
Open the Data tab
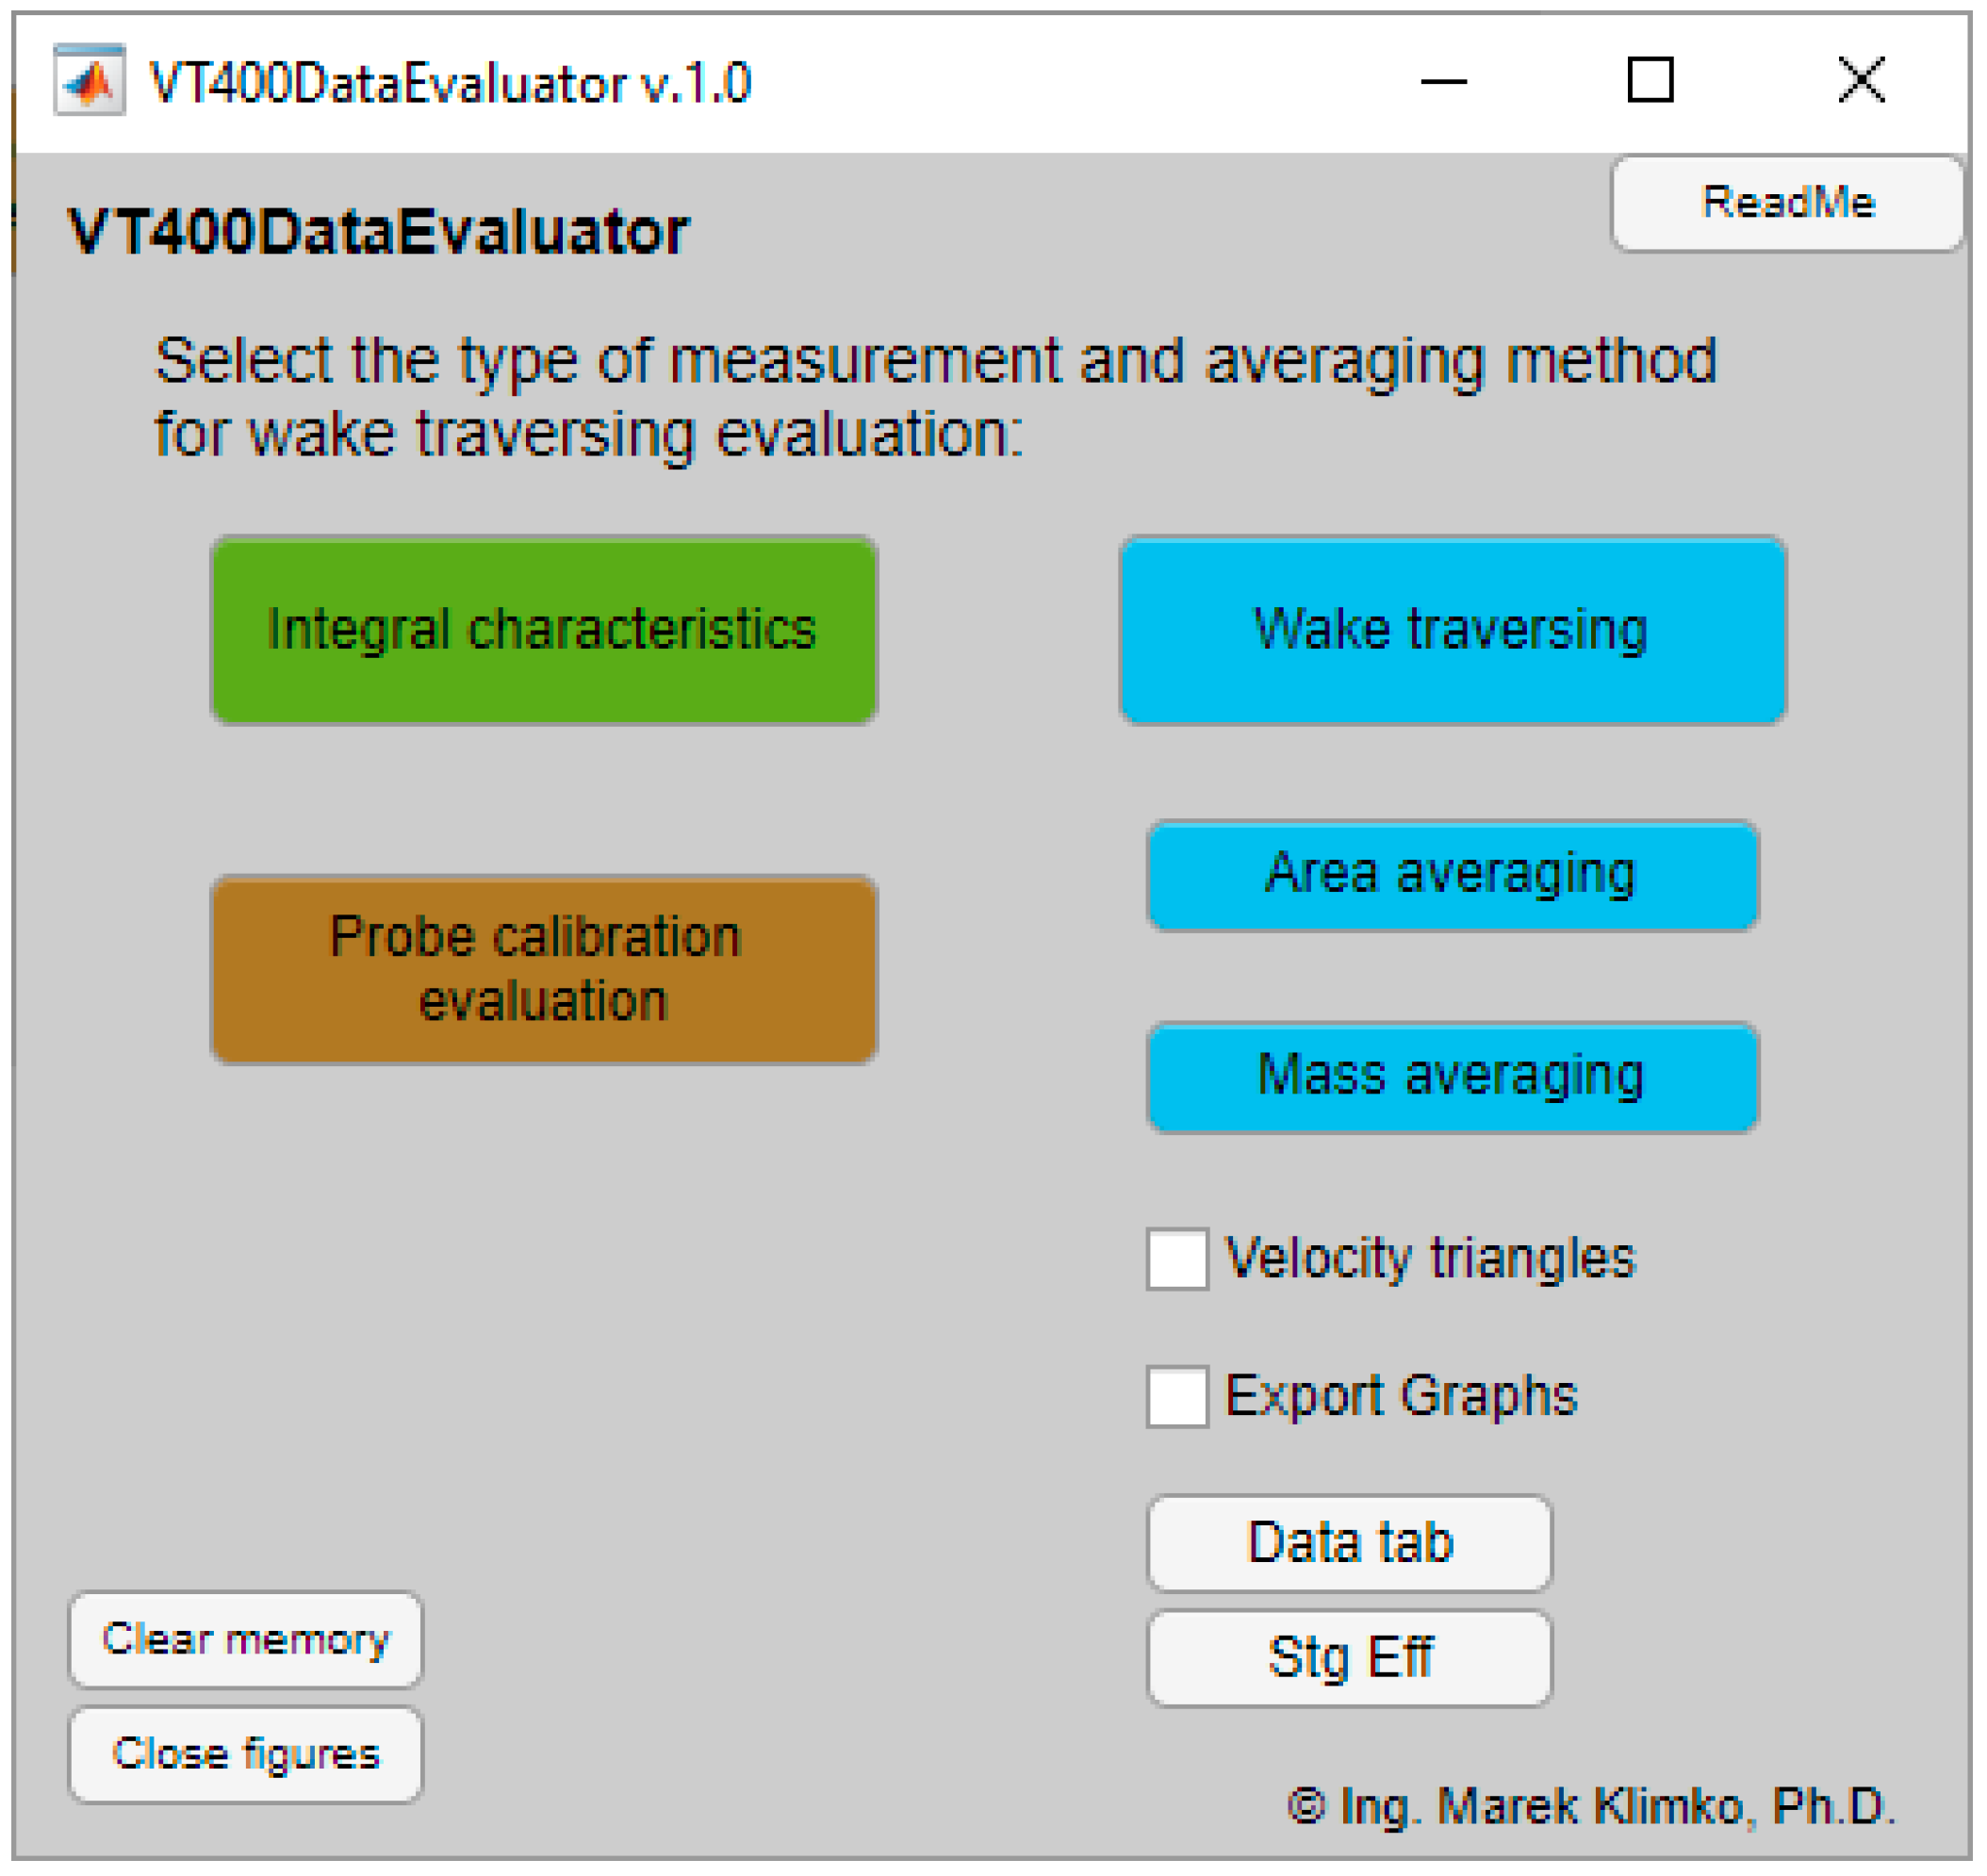click(x=1349, y=1543)
